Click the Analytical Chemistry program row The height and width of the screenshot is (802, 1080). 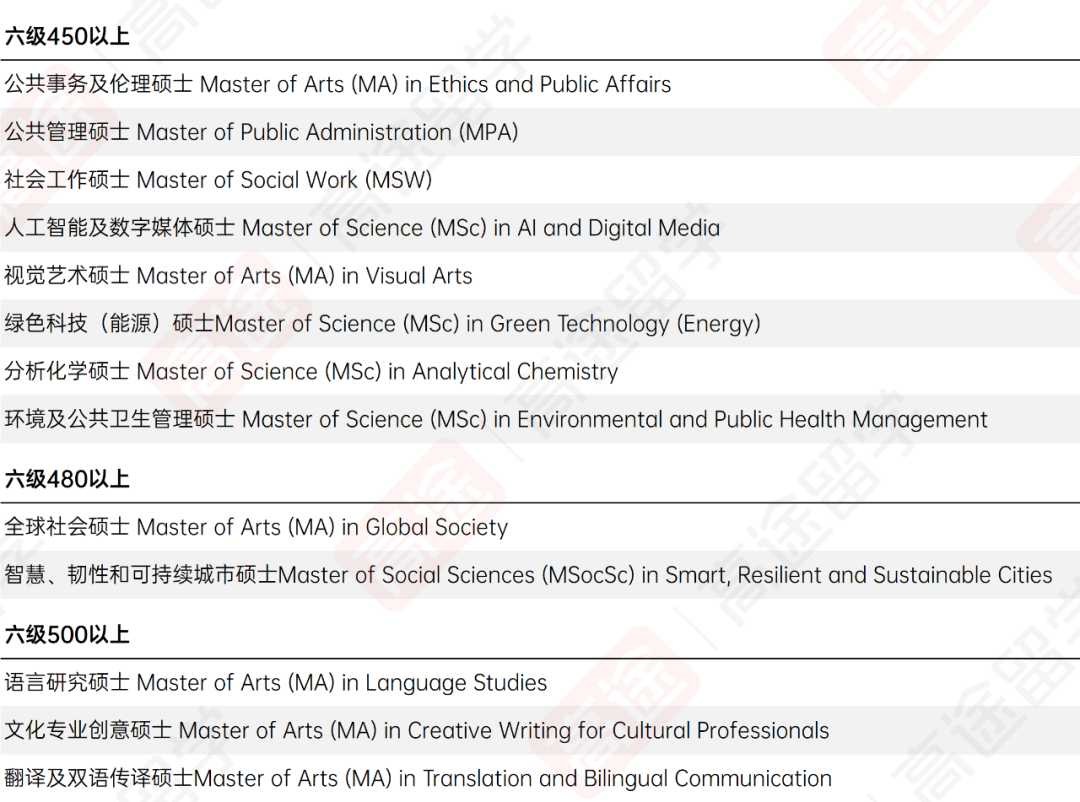[x=311, y=372]
